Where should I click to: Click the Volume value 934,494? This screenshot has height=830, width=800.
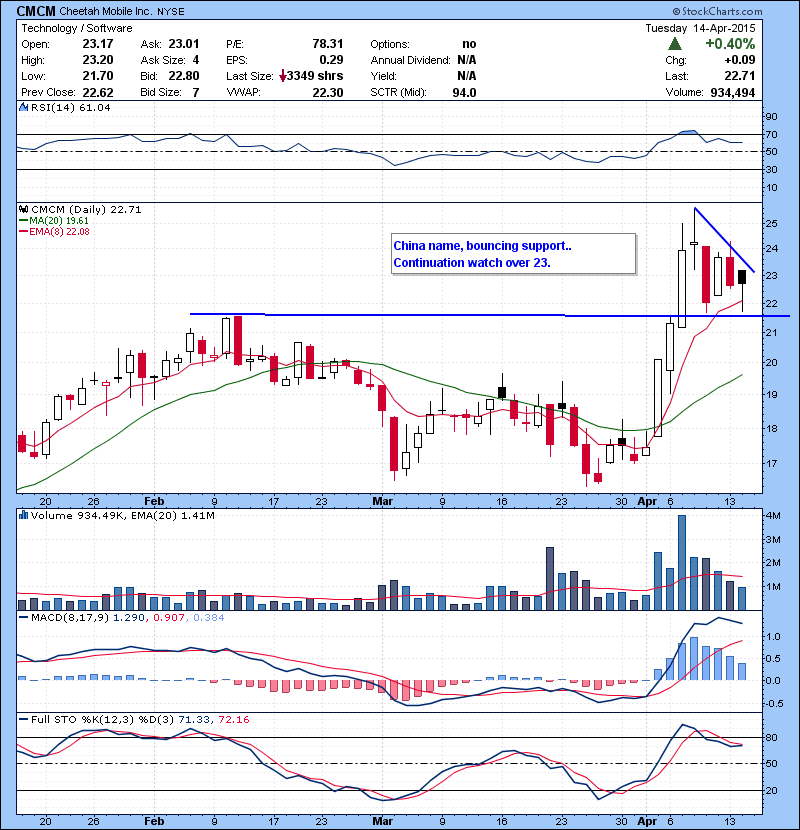click(x=733, y=93)
